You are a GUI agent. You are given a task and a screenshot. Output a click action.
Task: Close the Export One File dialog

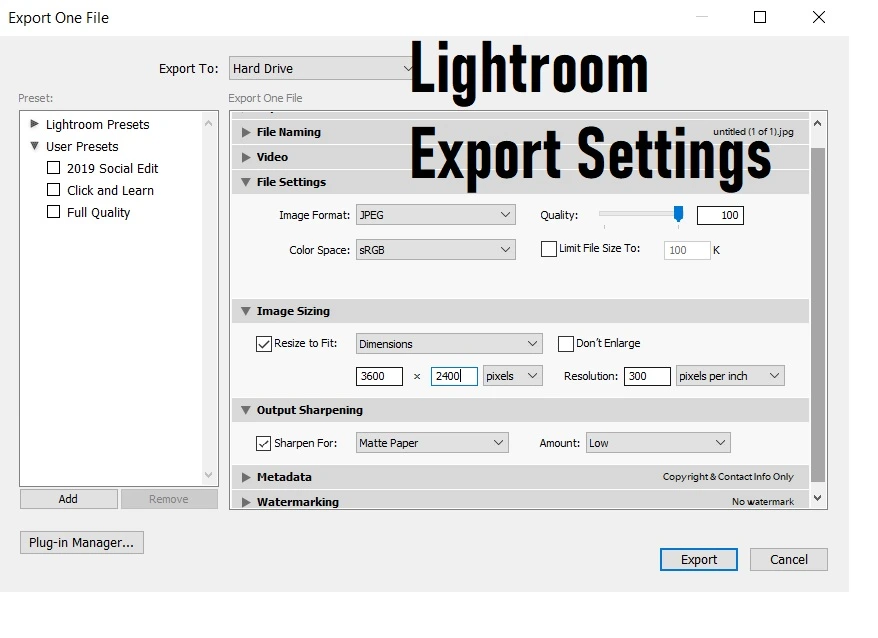[819, 17]
